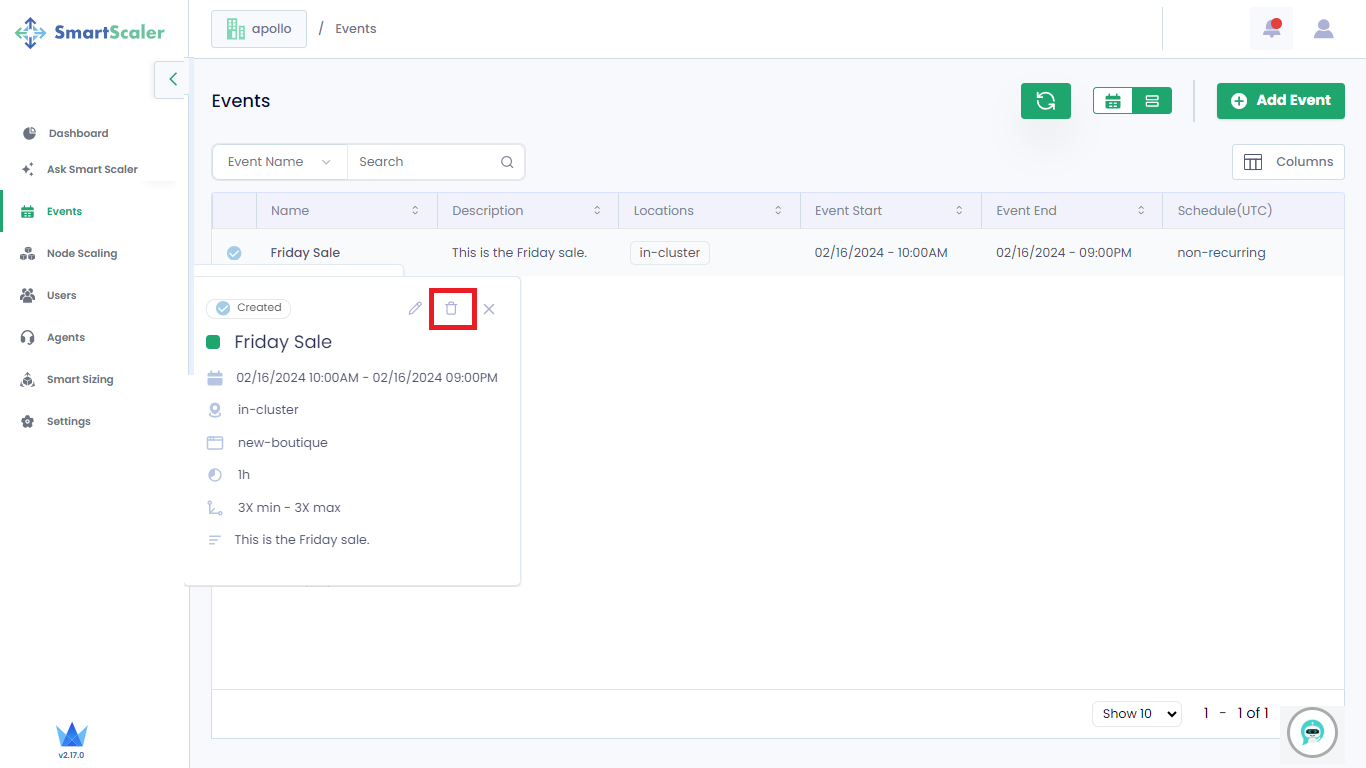This screenshot has width=1366, height=768.
Task: Collapse the left sidebar
Action: (172, 79)
